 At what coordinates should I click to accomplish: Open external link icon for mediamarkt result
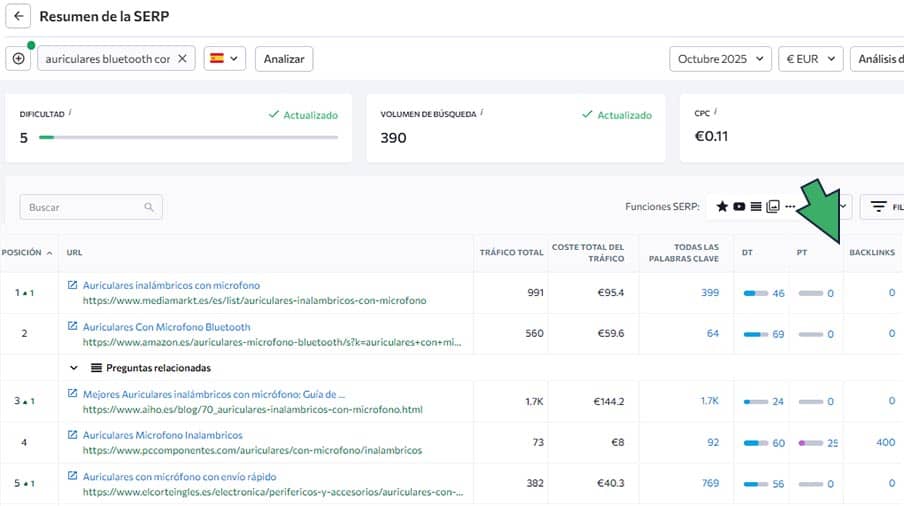pyautogui.click(x=72, y=286)
